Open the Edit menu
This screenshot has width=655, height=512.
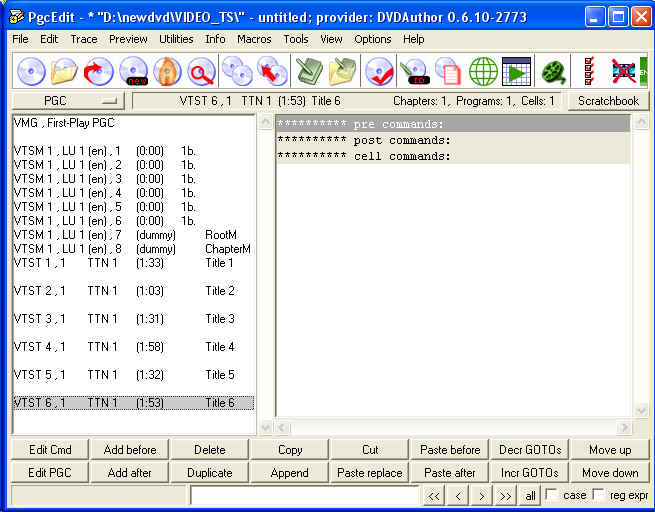(49, 39)
